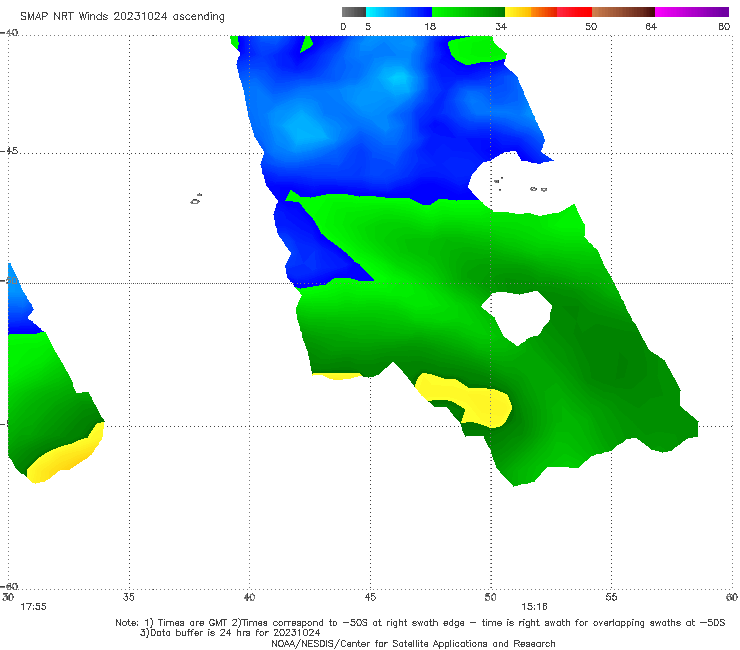This screenshot has height=650, width=740.
Task: Click the longitude label '45'
Action: coord(370,597)
